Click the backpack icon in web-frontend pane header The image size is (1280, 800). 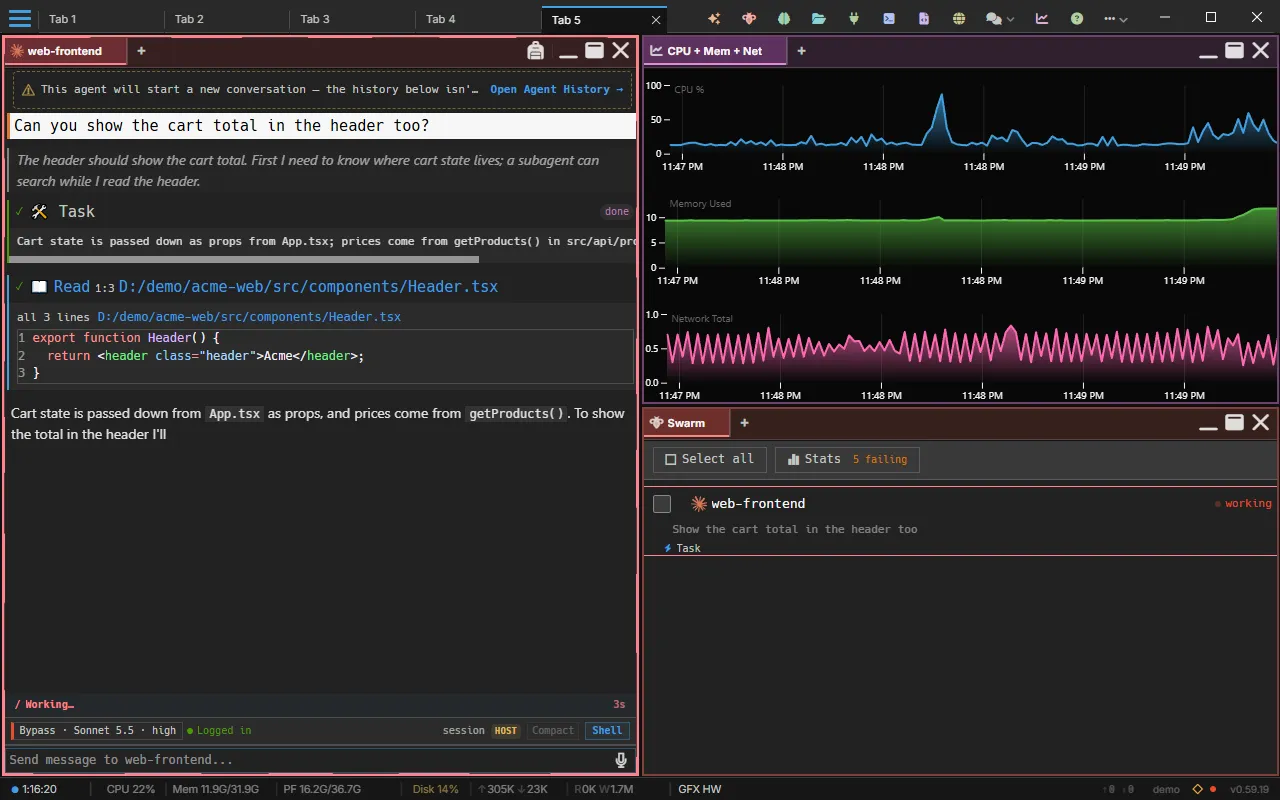point(535,51)
